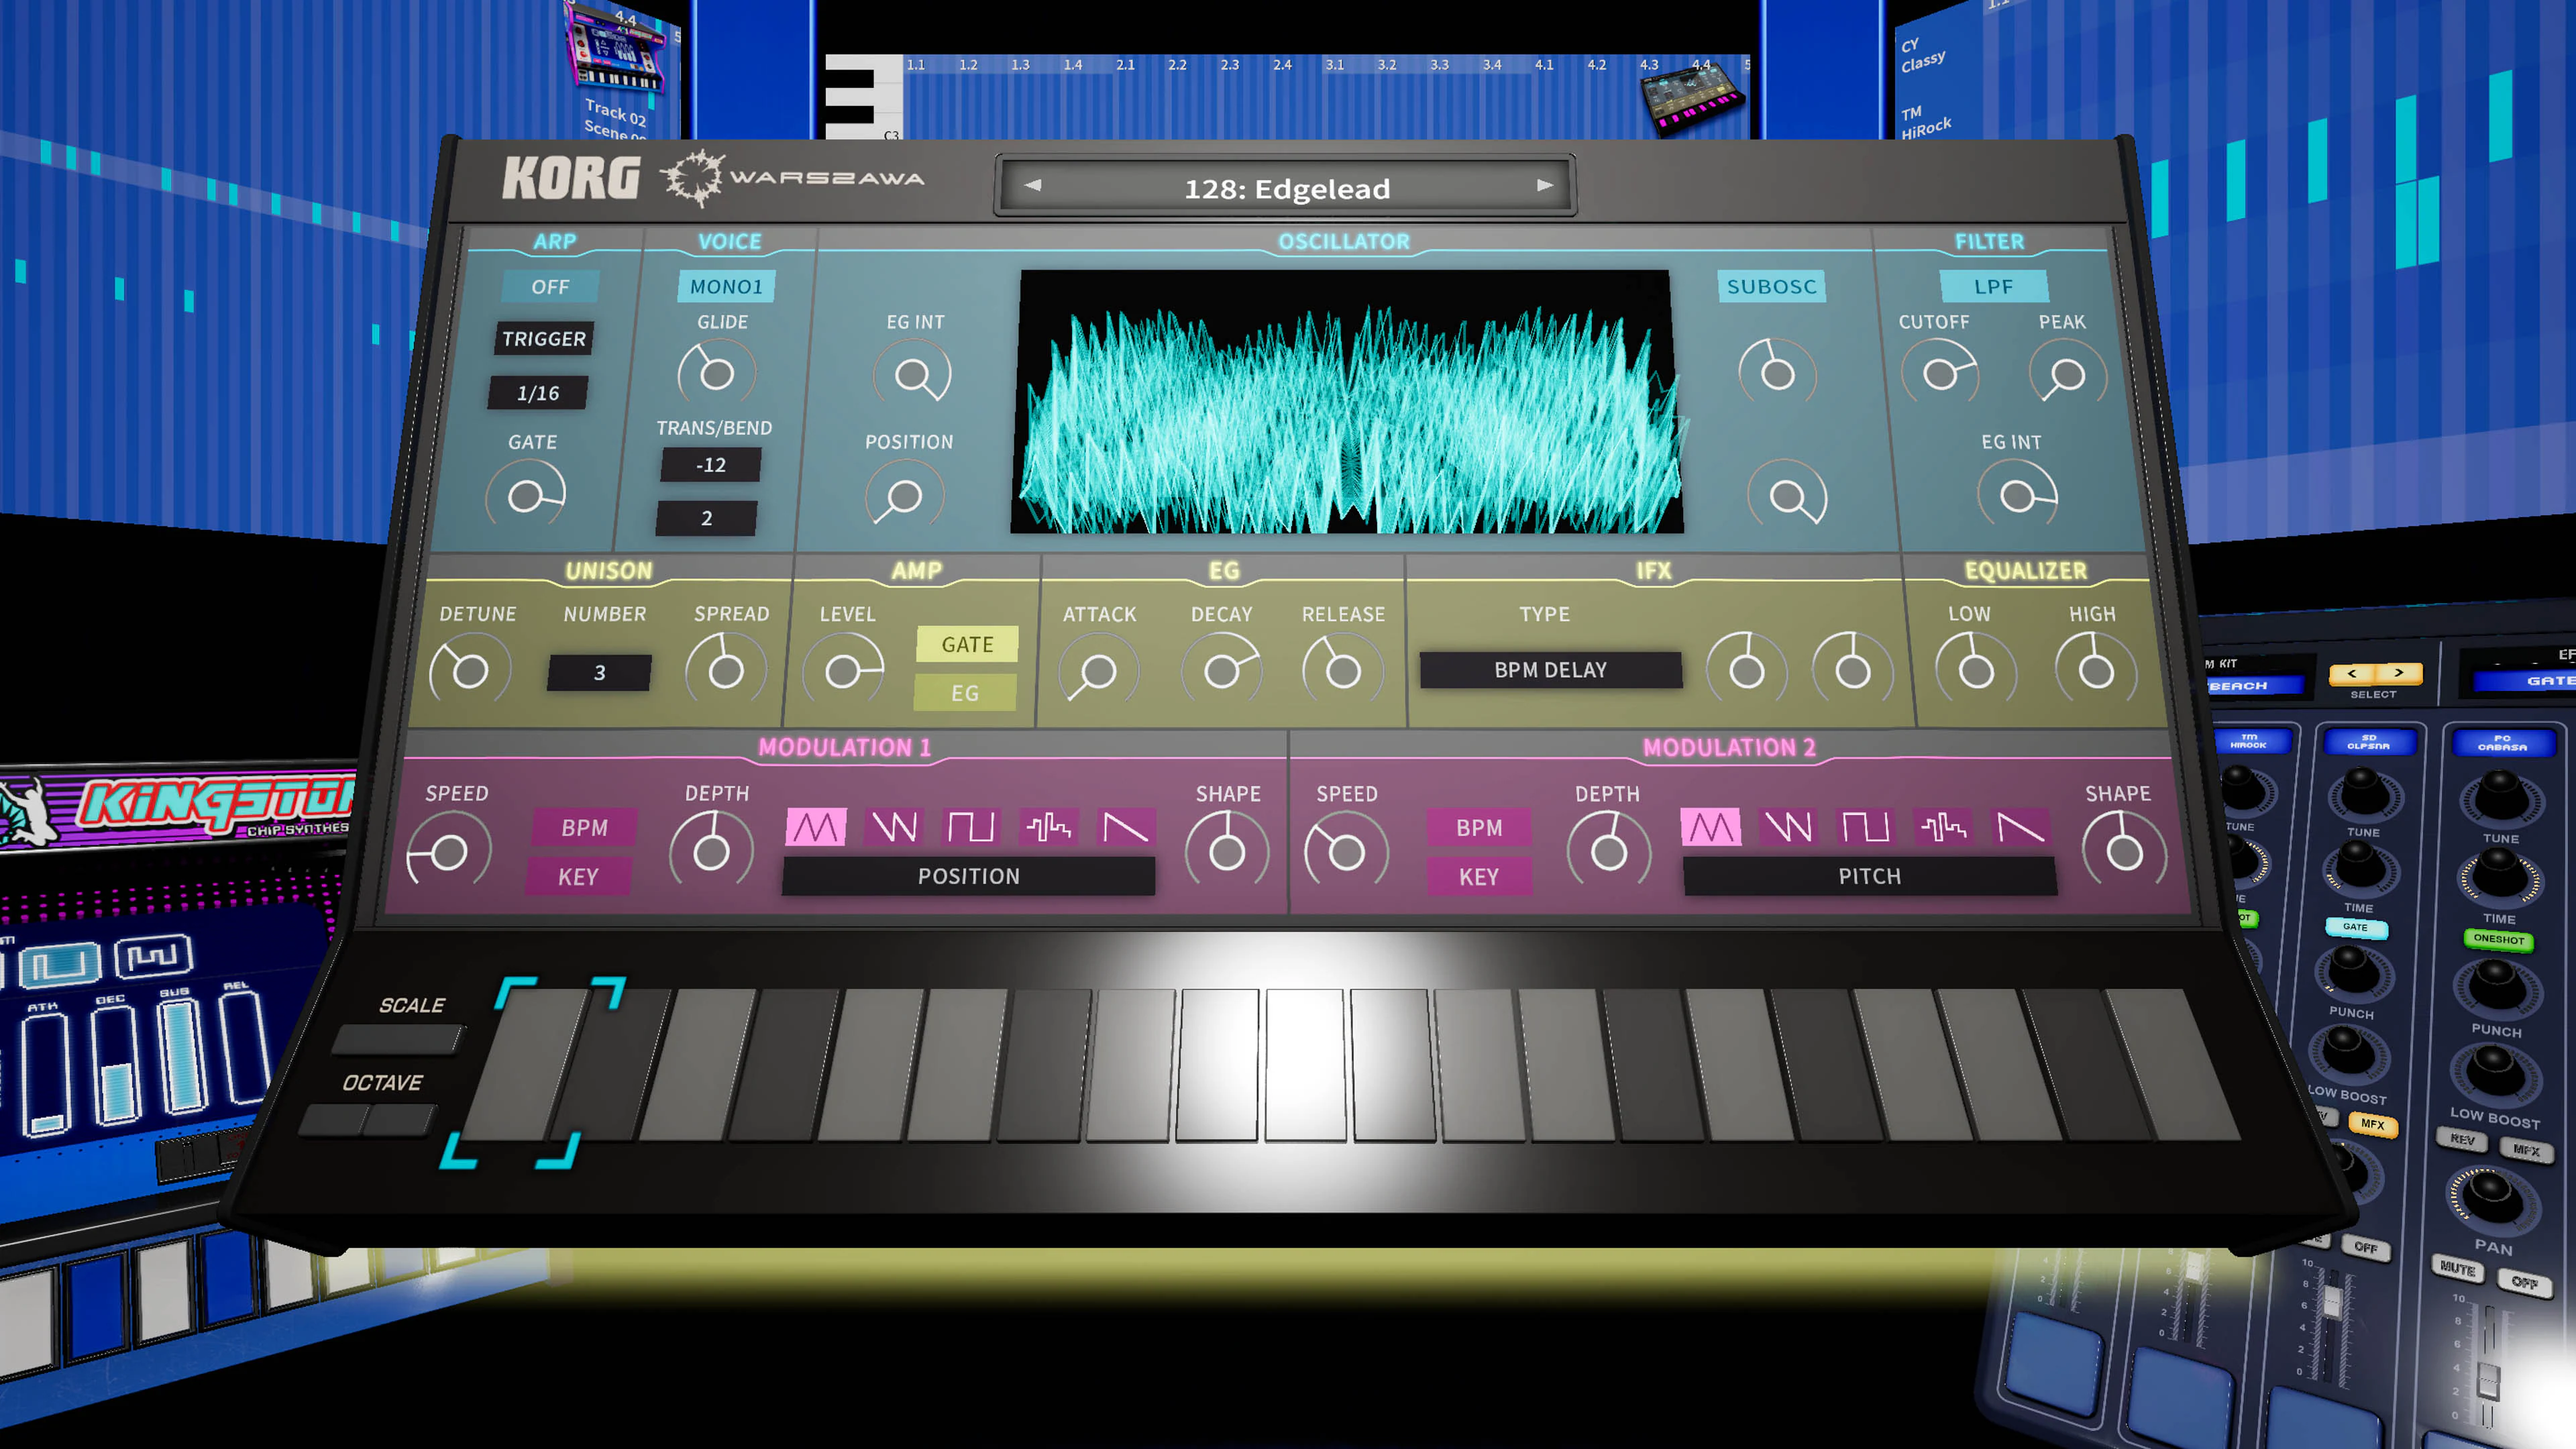Viewport: 2576px width, 1449px height.
Task: Select the sample-and-hold shape in Modulation 1
Action: [x=1048, y=827]
